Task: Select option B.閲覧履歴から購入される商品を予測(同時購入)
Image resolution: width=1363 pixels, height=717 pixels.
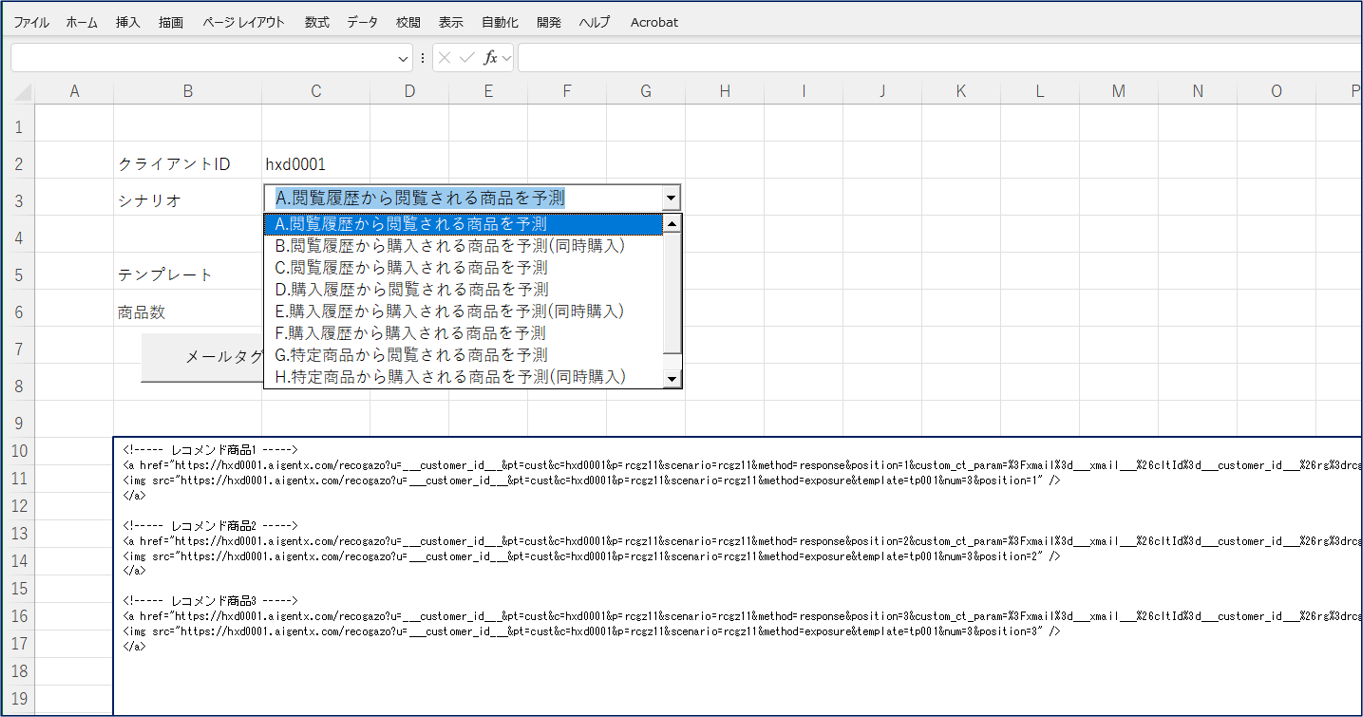Action: (x=463, y=246)
